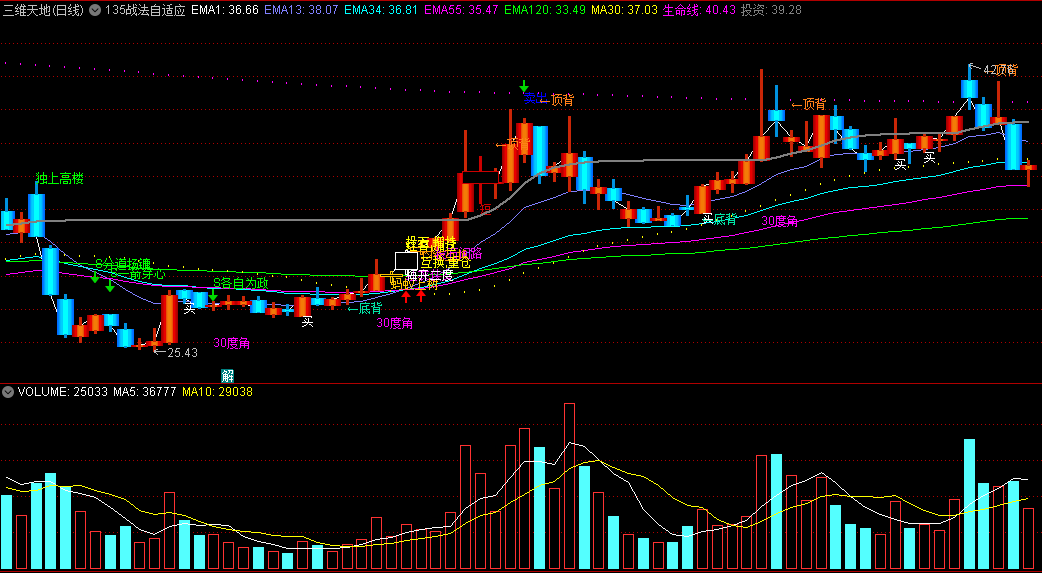Viewport: 1042px width, 573px height.
Task: Click the MA5: 36777 volume label
Action: [x=145, y=392]
